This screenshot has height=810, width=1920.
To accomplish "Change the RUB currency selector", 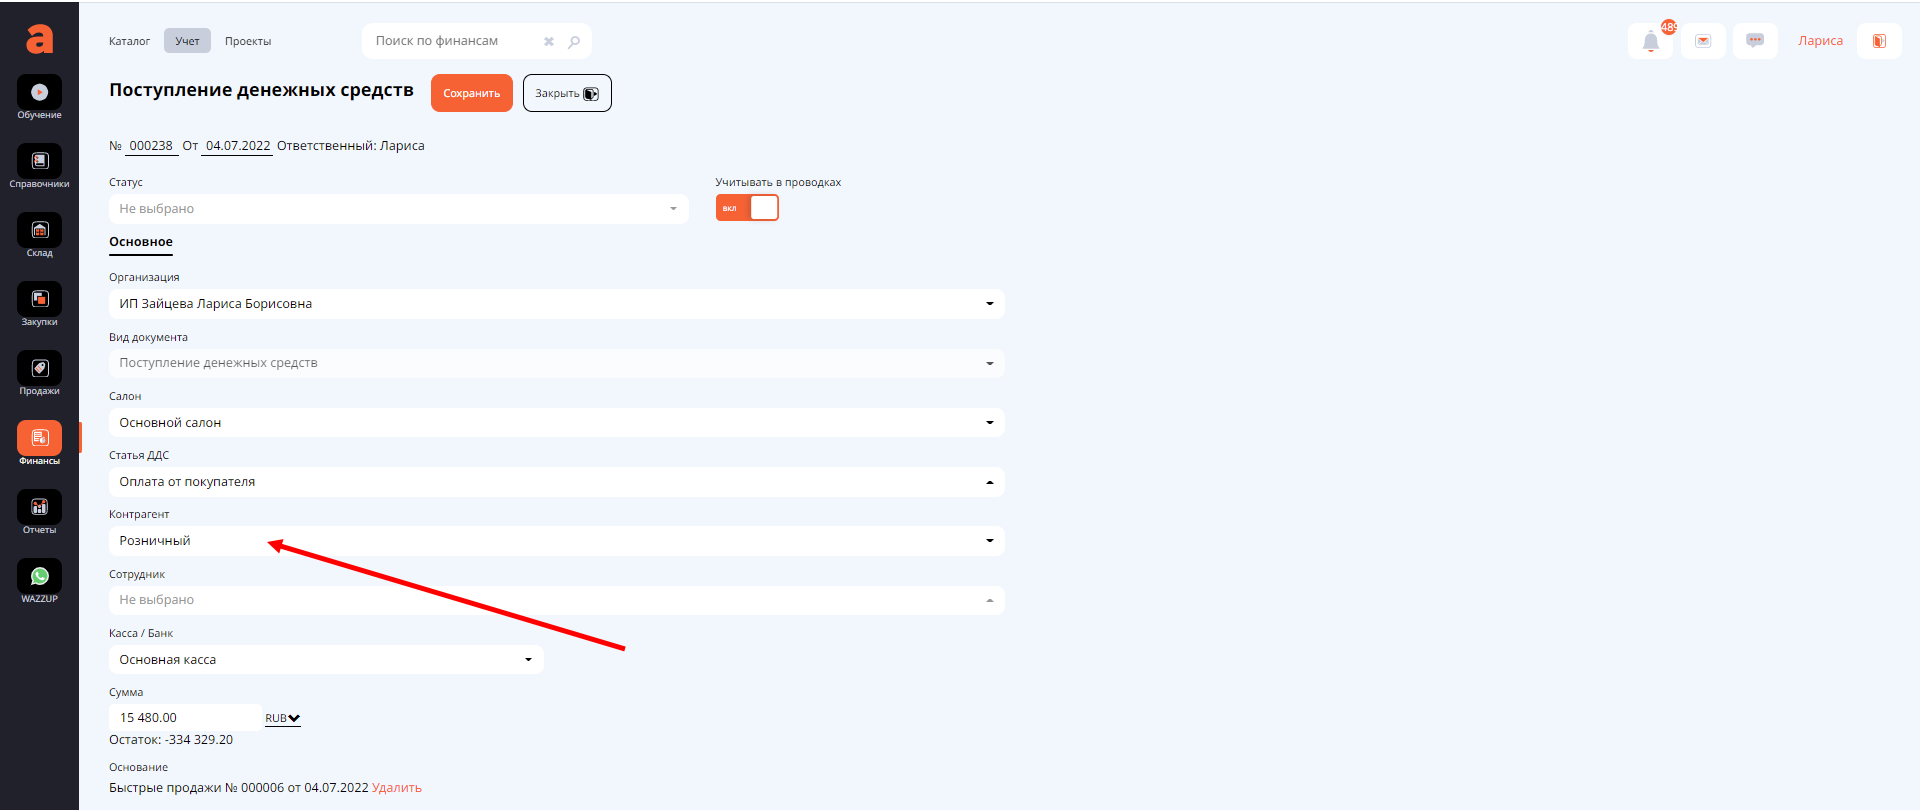I will [x=282, y=719].
